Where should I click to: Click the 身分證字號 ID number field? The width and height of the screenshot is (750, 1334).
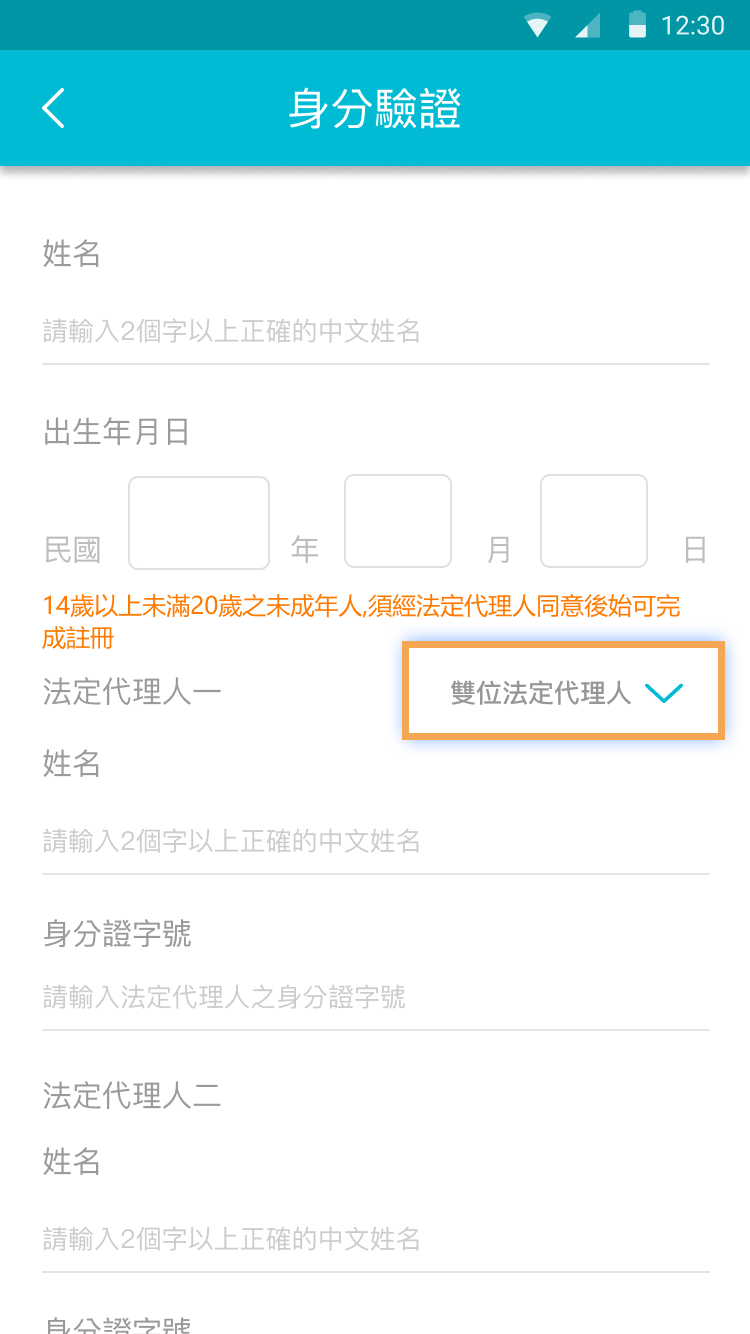point(224,997)
